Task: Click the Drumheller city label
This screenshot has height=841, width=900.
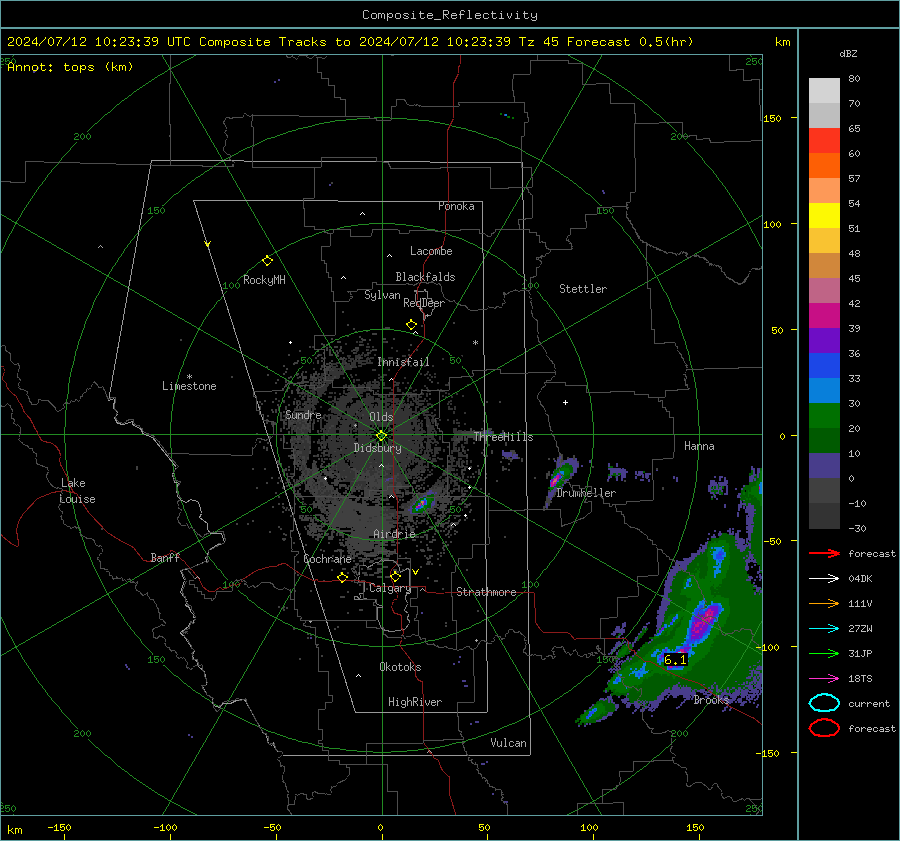Action: click(x=586, y=493)
